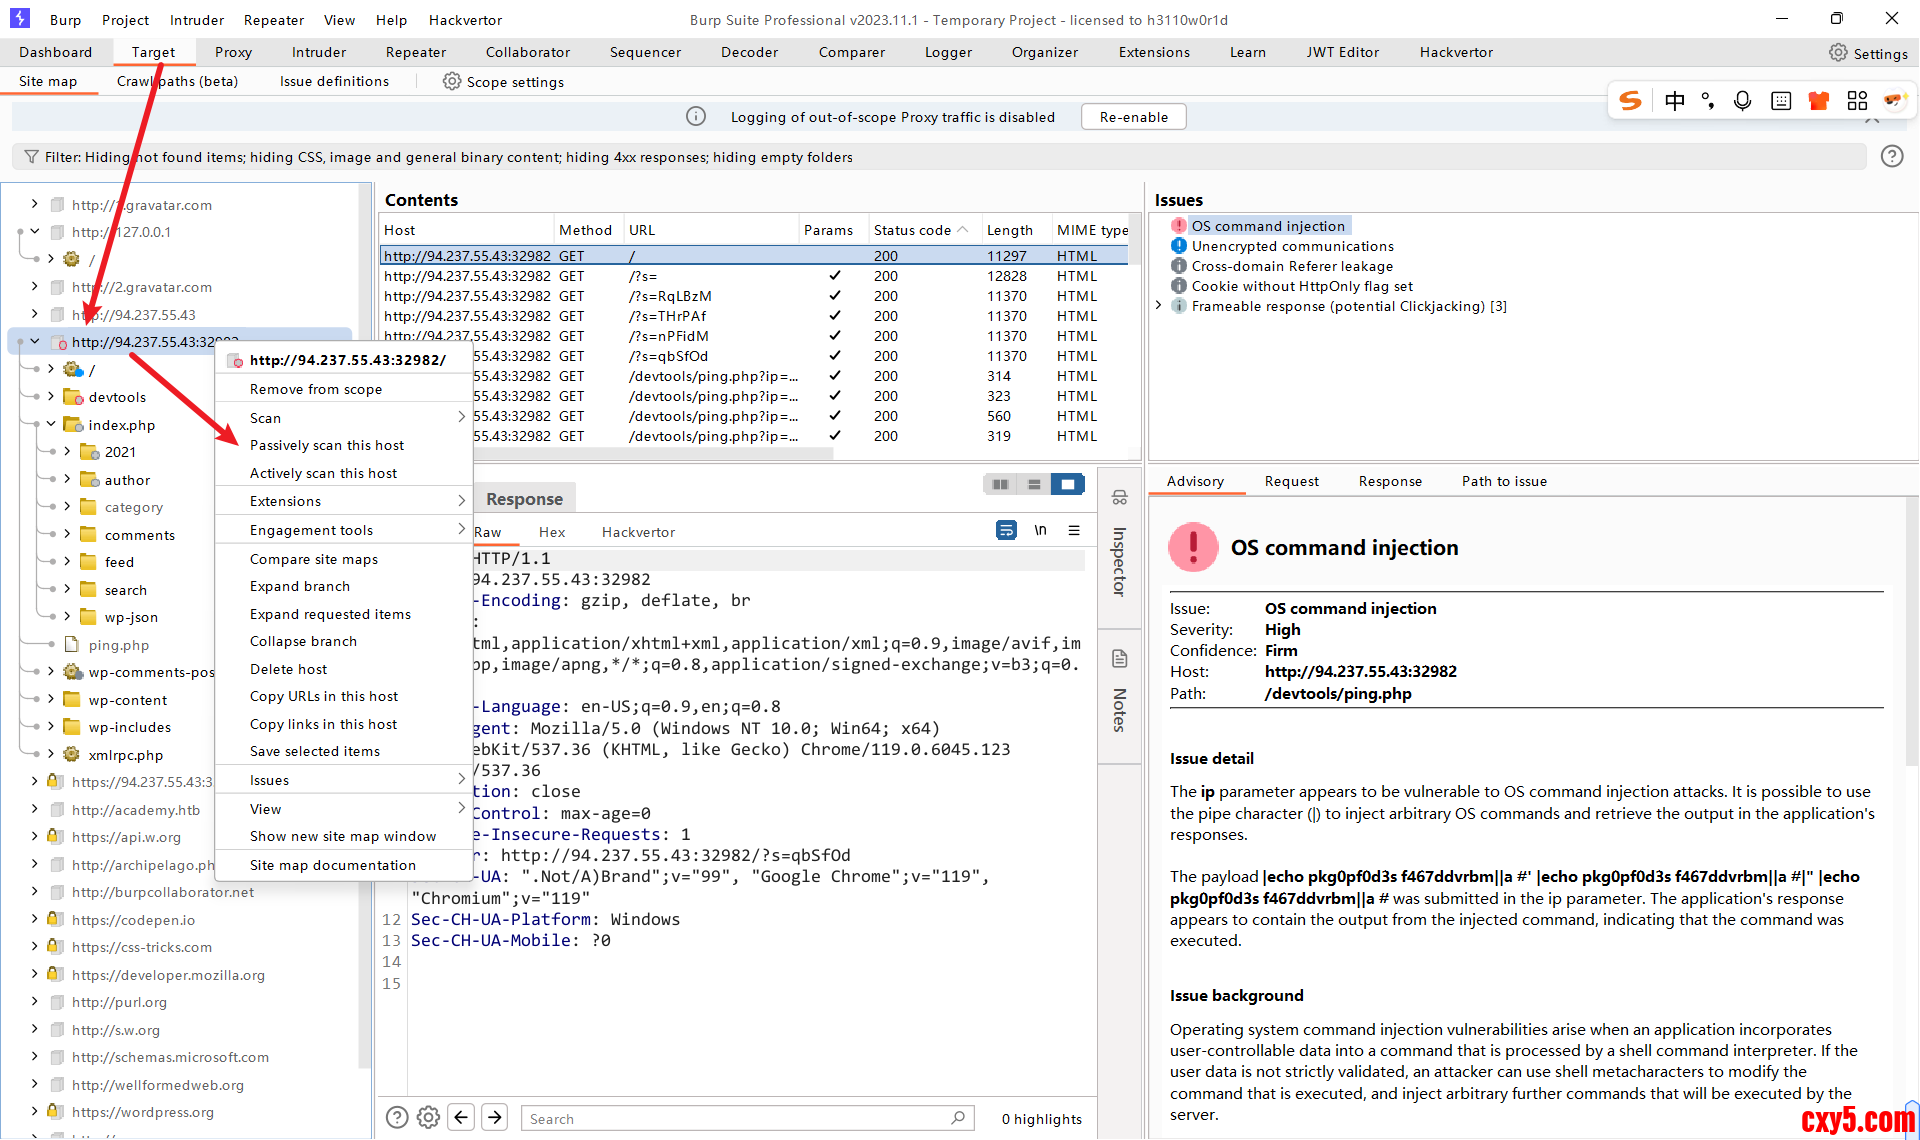Switch to the combined single-pane layout
Screen dimensions: 1920x1140
tap(1068, 484)
